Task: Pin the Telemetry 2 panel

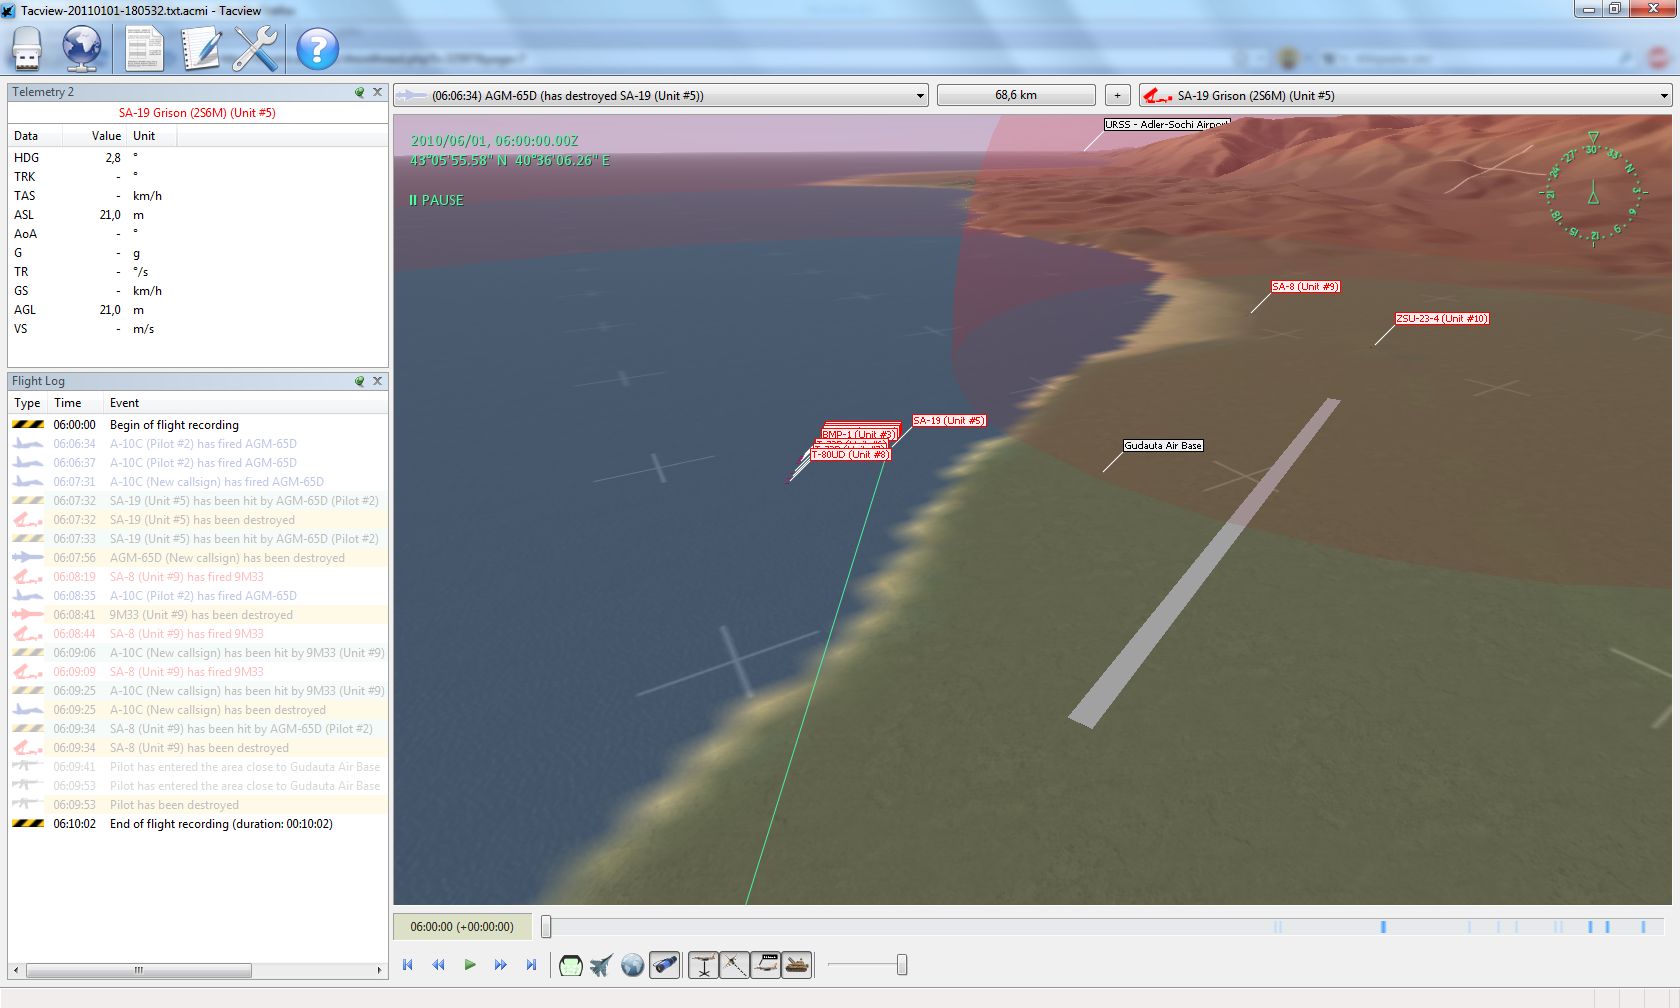Action: click(x=360, y=92)
